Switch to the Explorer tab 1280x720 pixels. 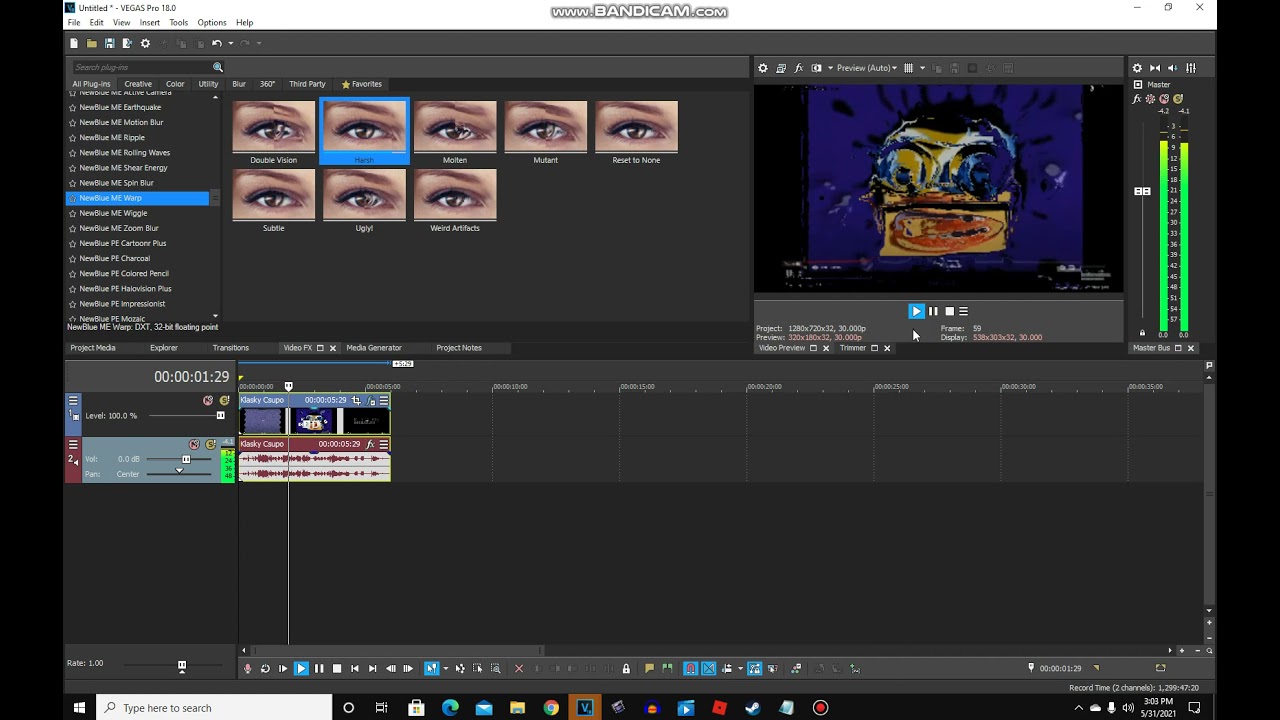164,348
